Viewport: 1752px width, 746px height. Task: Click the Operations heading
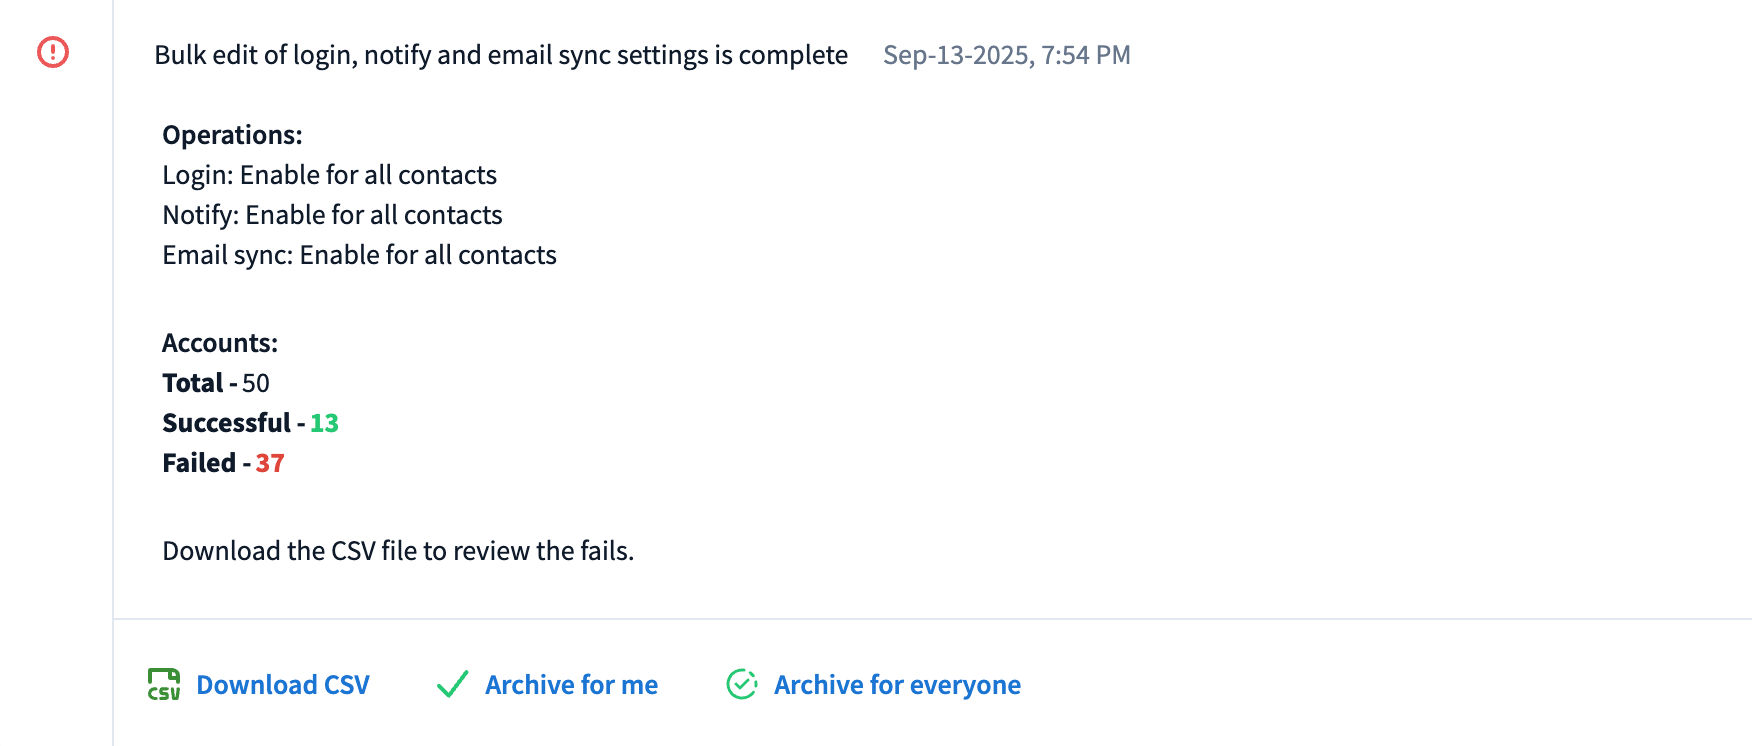pos(232,135)
